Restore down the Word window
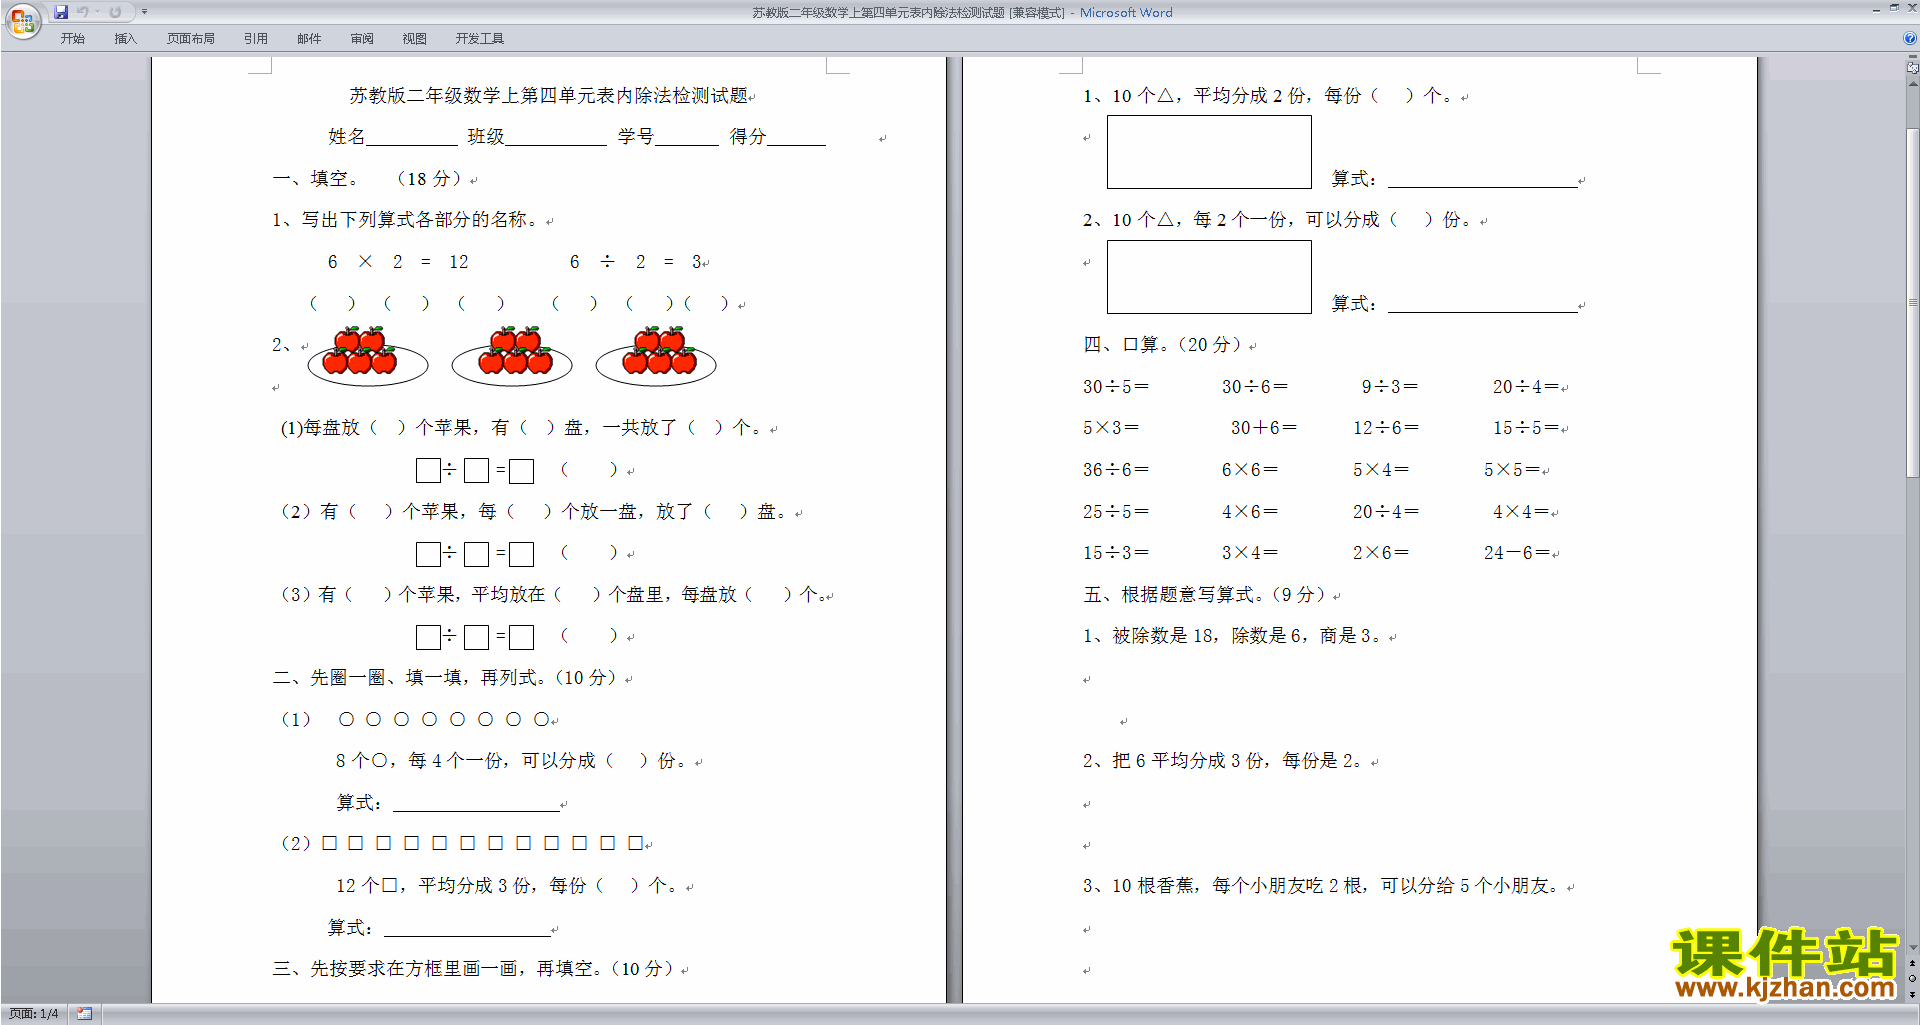The width and height of the screenshot is (1920, 1025). 1894,8
